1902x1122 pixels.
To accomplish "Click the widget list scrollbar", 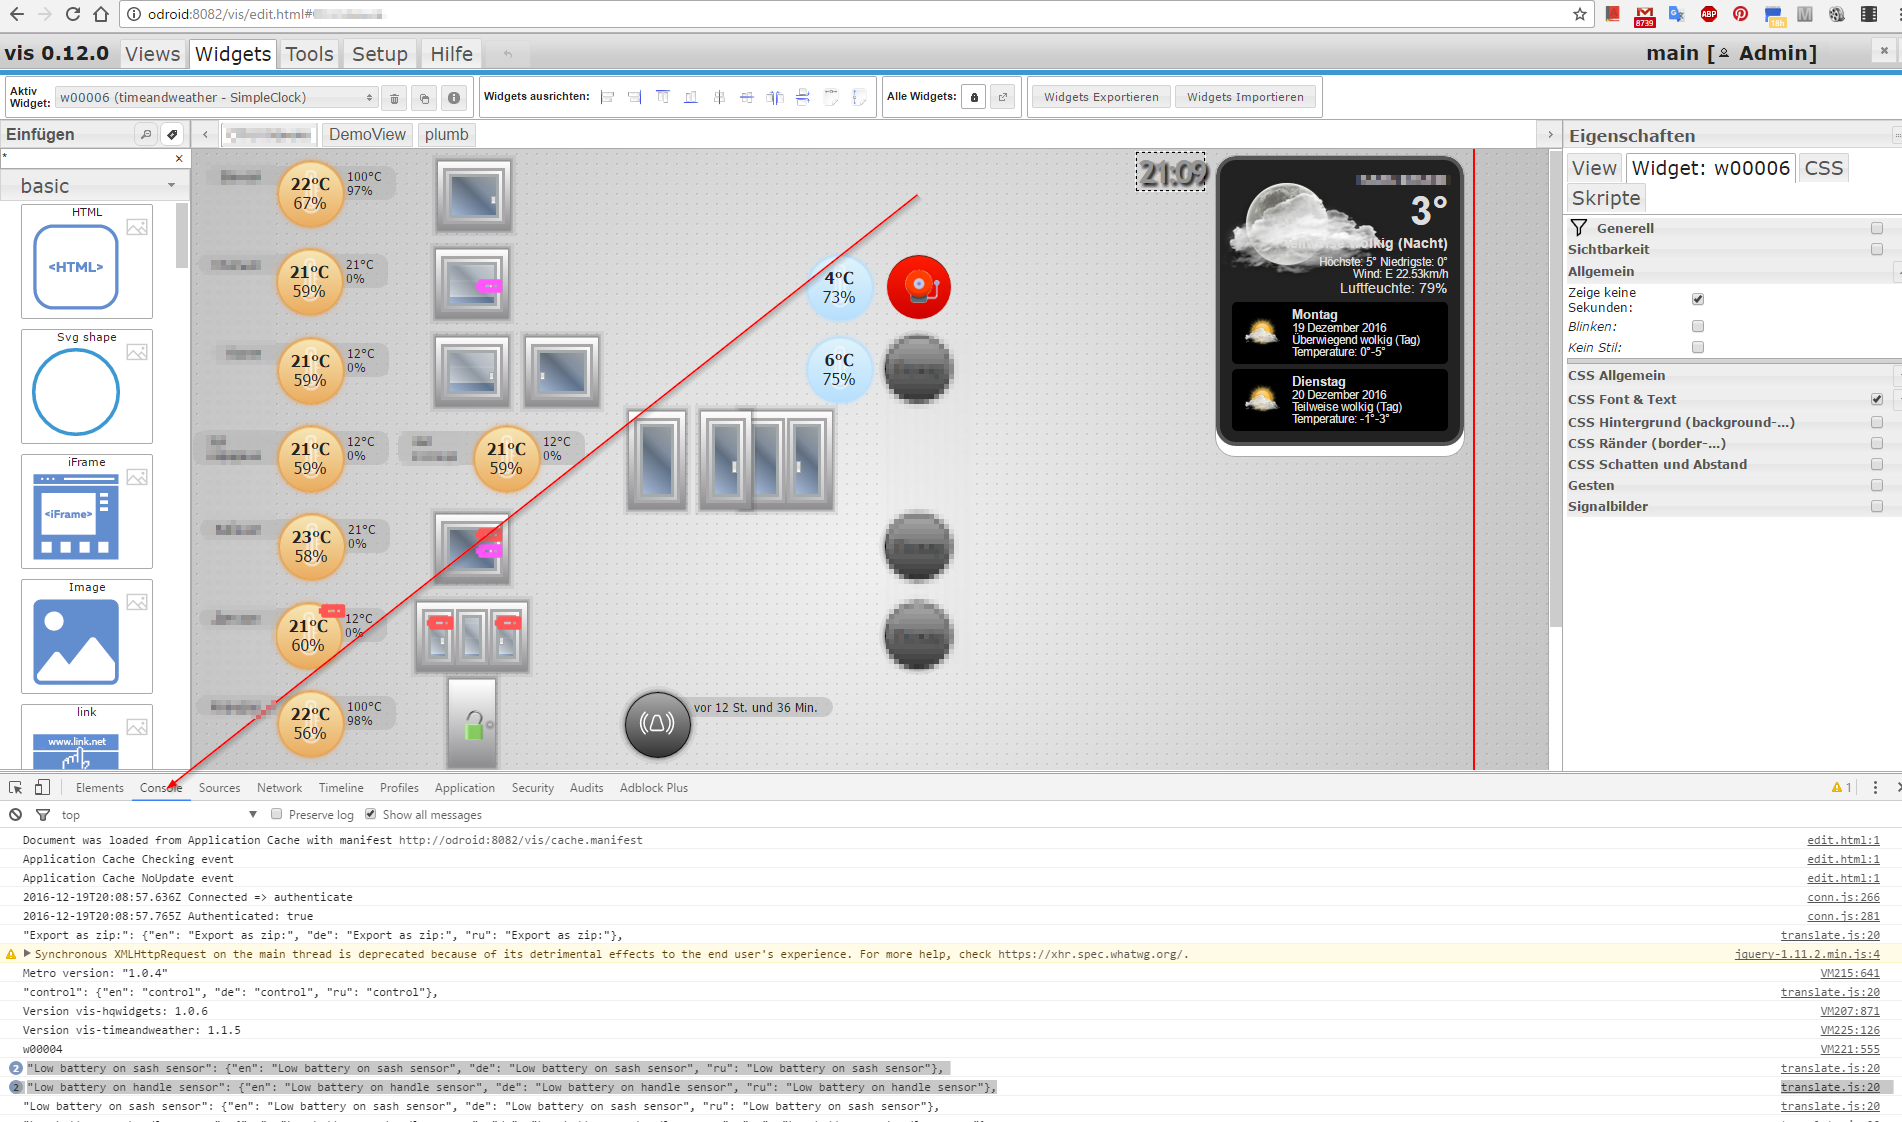I will tap(182, 236).
